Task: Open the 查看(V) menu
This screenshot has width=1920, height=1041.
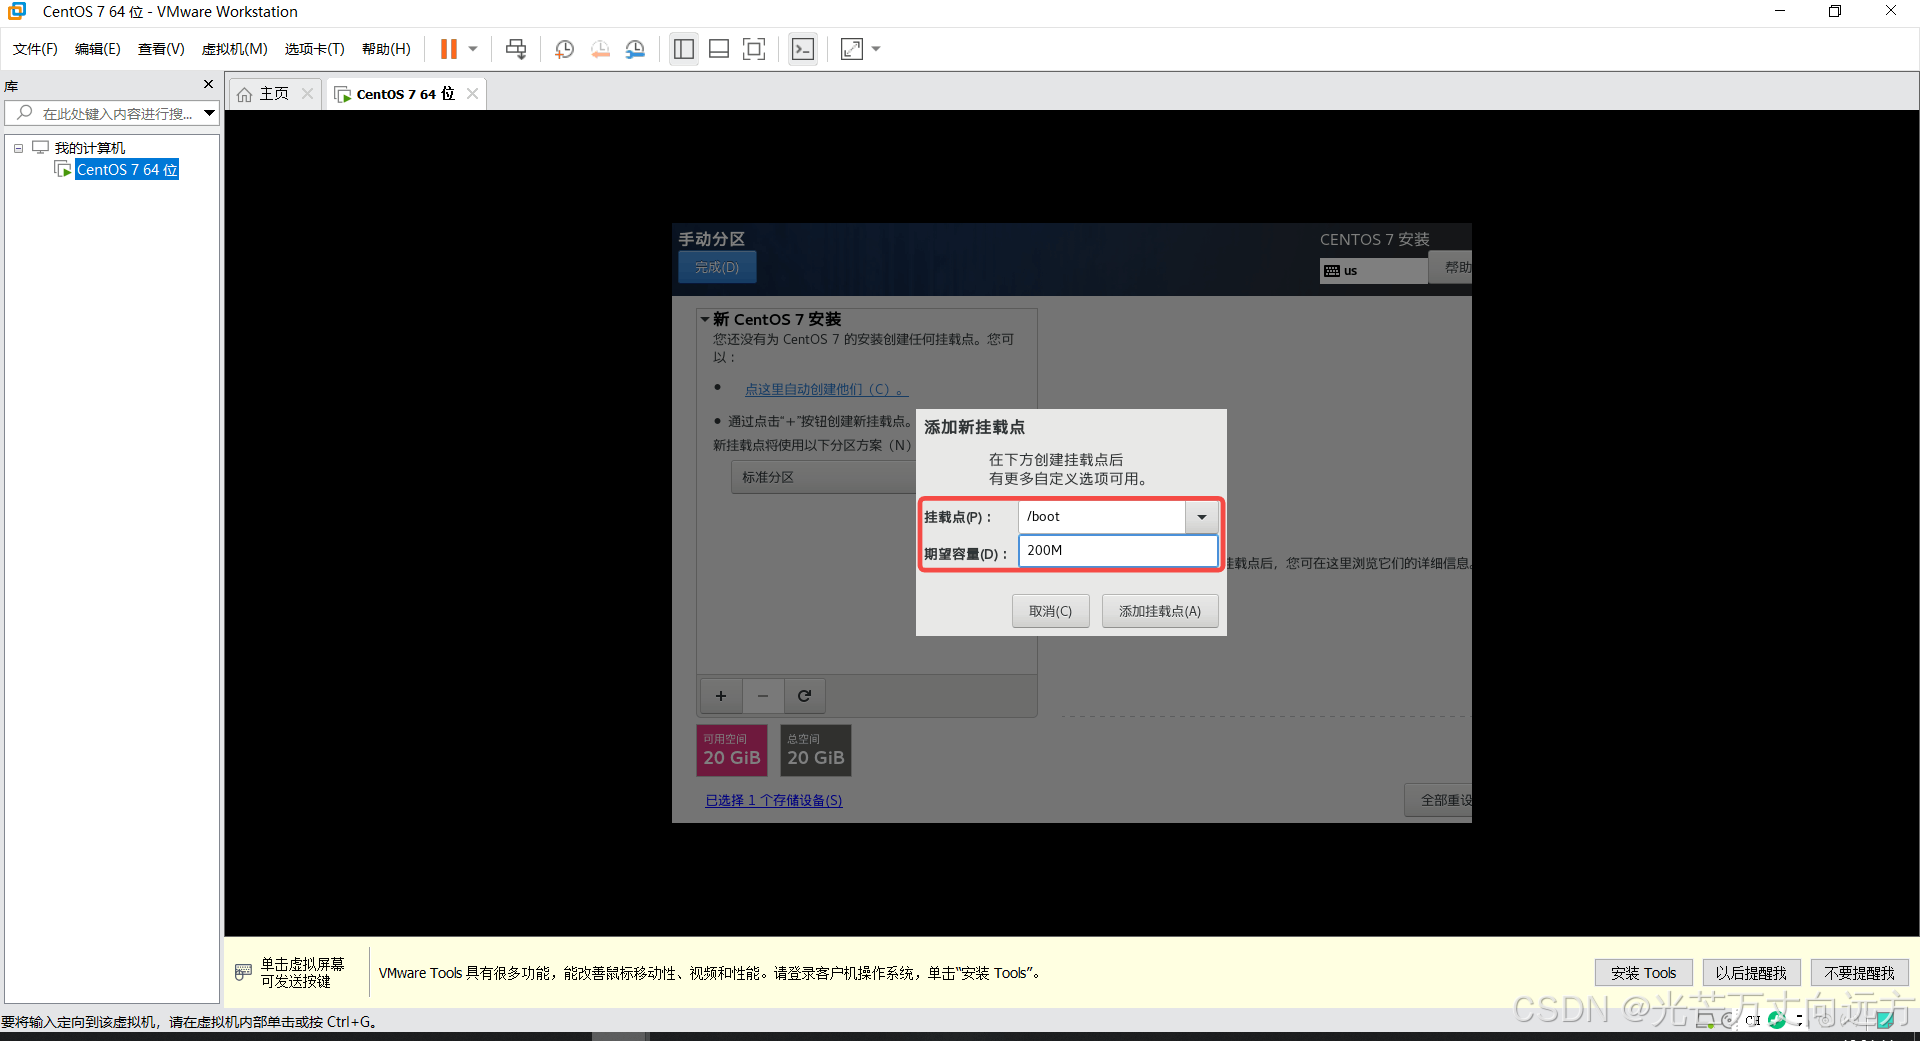Action: (x=161, y=49)
